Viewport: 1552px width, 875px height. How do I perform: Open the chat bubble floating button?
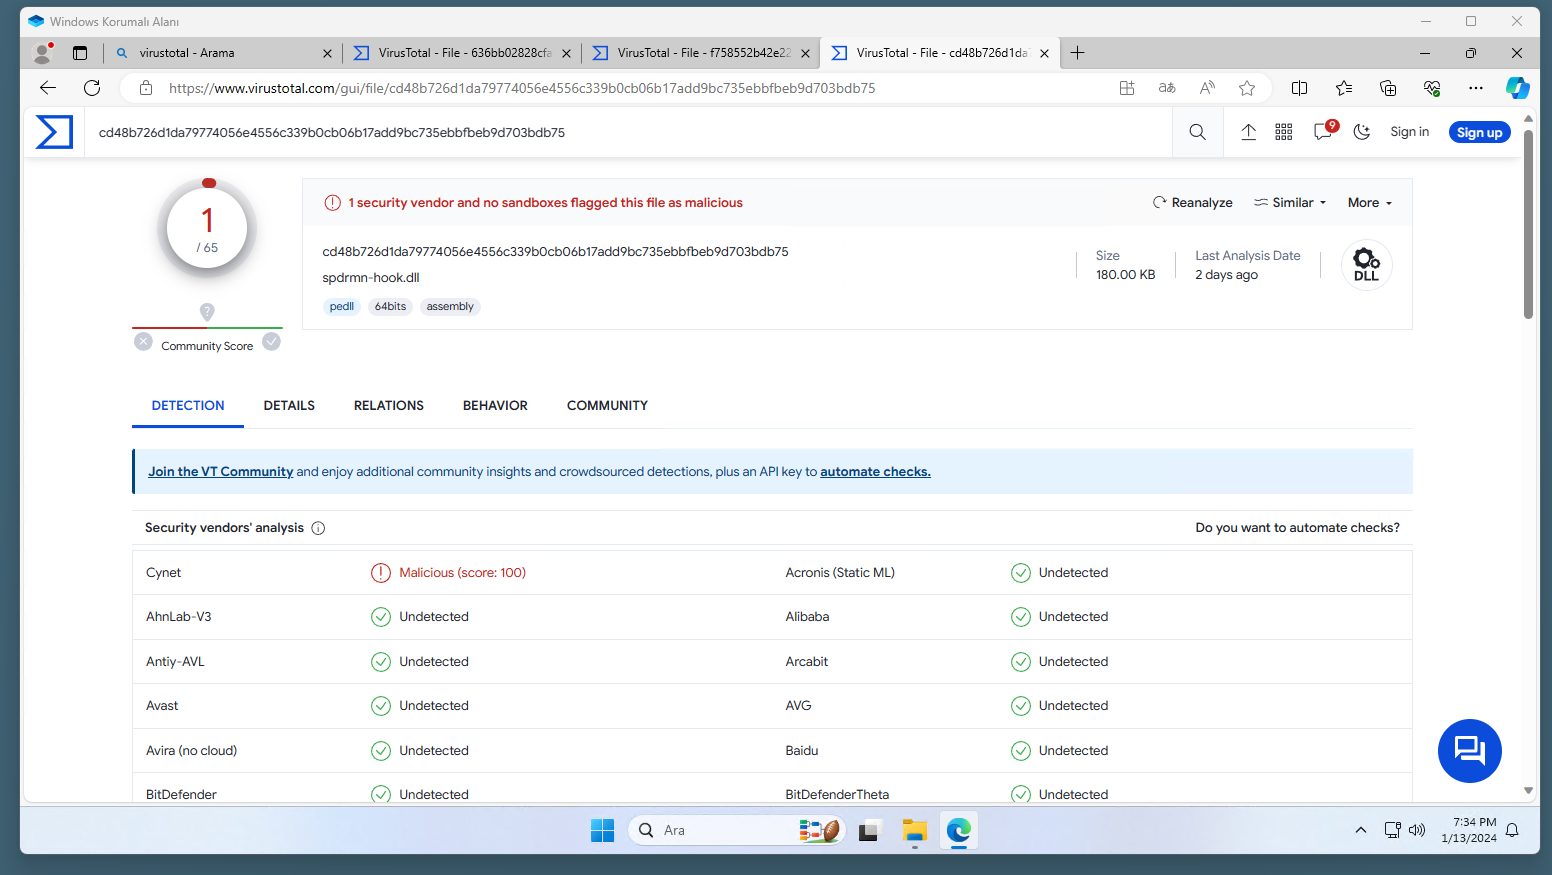tap(1469, 750)
